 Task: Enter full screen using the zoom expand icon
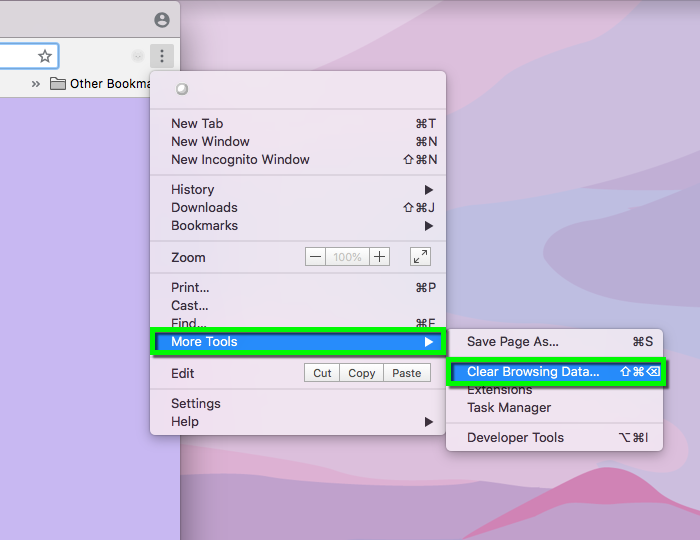(420, 257)
